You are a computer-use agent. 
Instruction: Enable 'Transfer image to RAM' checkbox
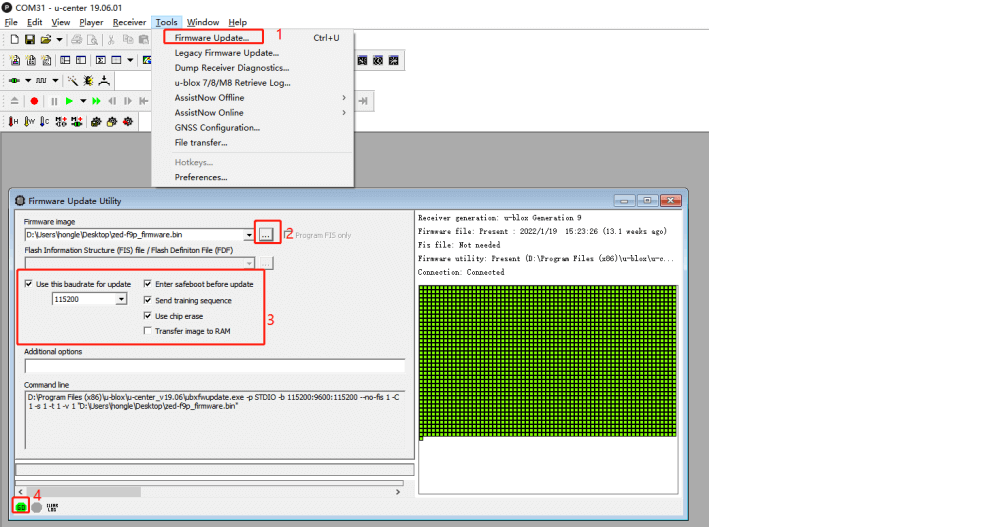point(149,331)
